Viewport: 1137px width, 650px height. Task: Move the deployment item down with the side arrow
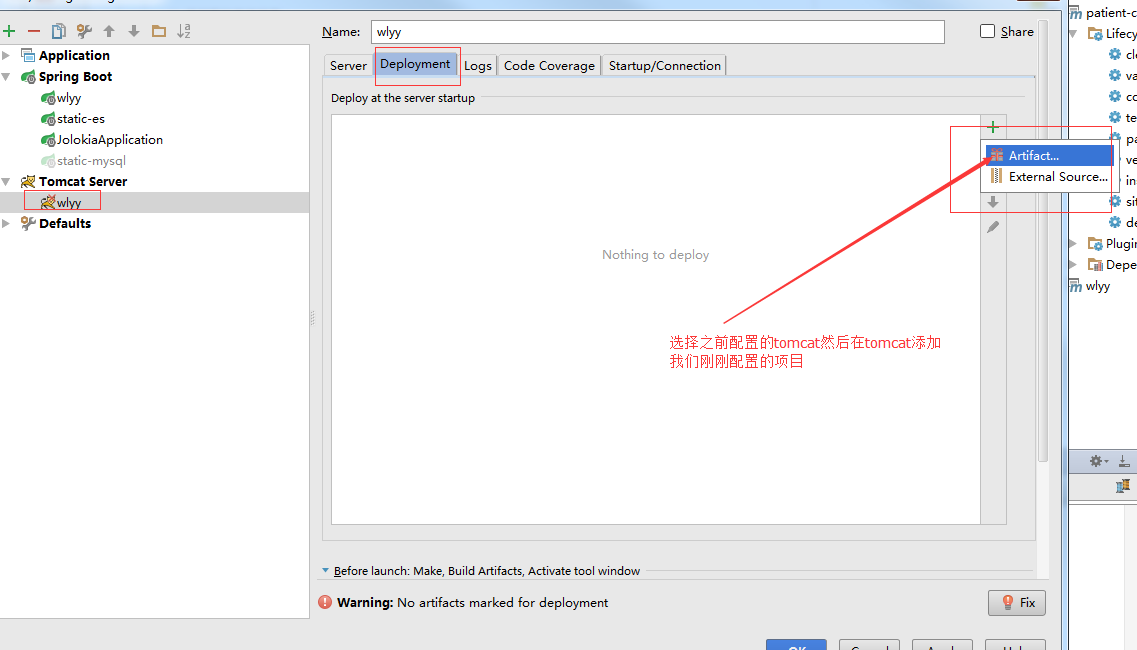tap(993, 202)
